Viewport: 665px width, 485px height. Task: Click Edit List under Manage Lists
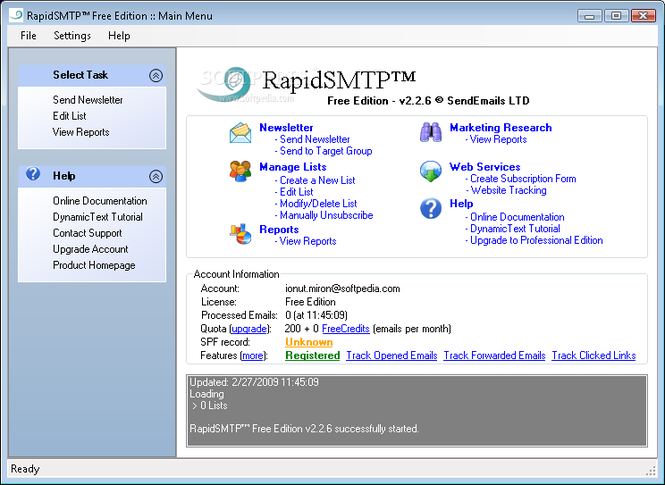[x=296, y=192]
